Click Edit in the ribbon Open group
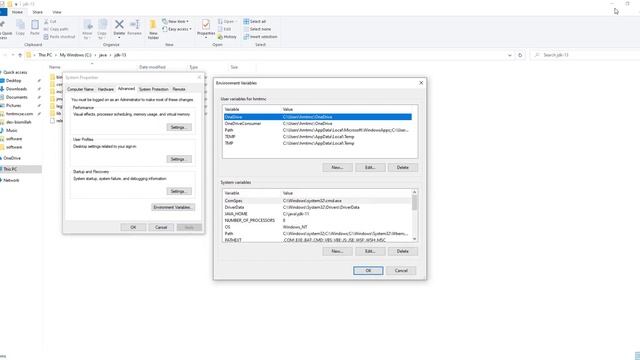 224,29
